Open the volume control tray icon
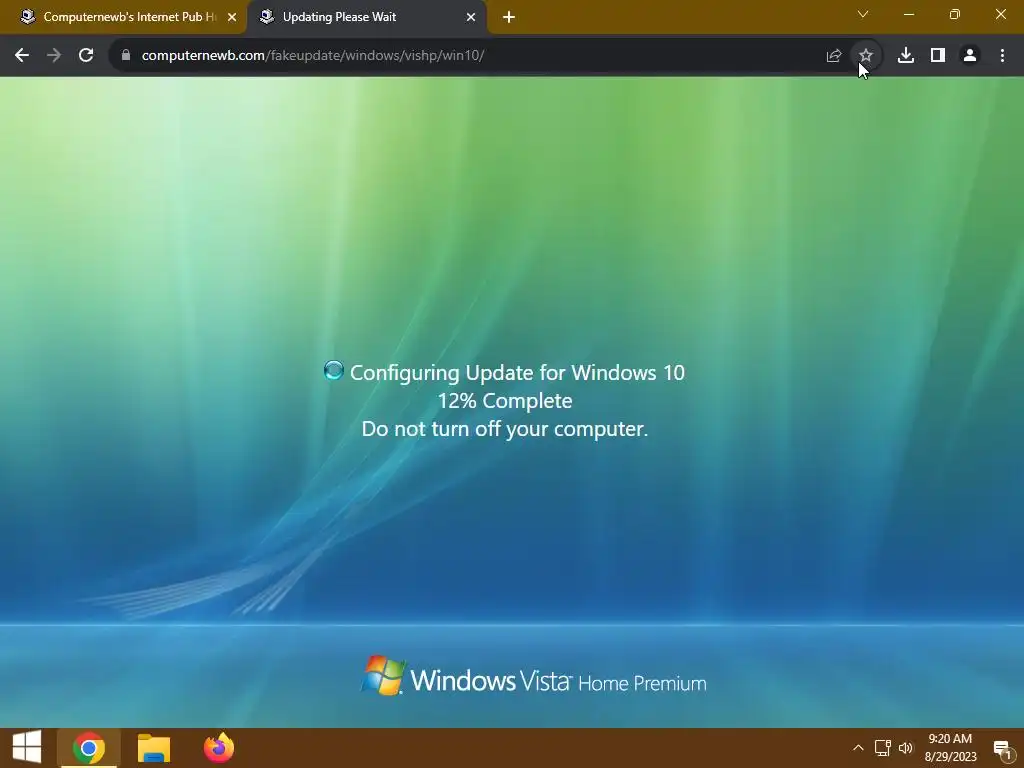 tap(906, 748)
